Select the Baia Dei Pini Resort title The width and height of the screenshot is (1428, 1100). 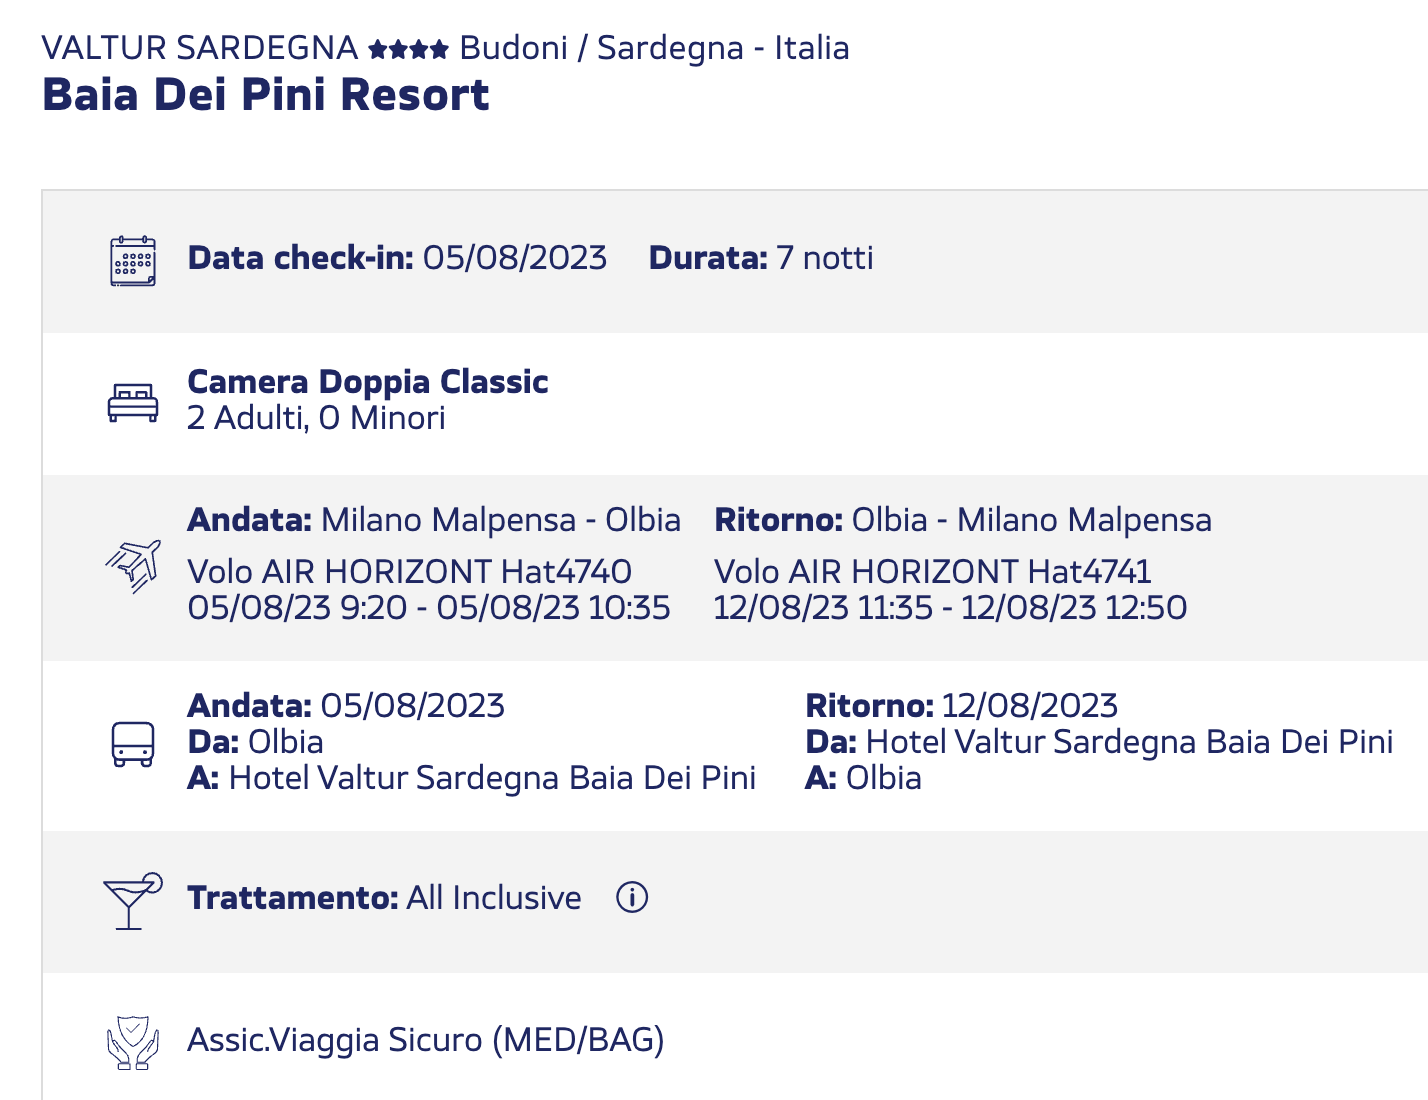click(x=266, y=95)
